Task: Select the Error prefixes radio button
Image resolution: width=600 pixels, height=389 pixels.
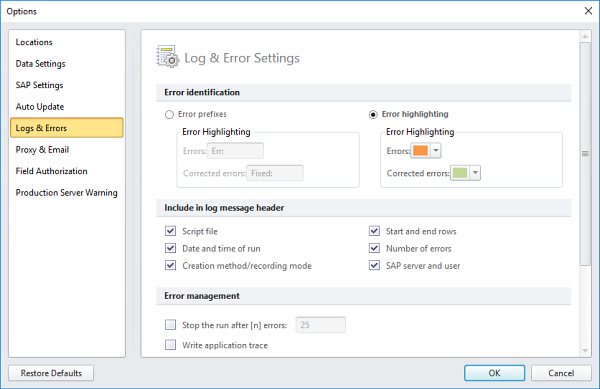Action: pos(169,114)
